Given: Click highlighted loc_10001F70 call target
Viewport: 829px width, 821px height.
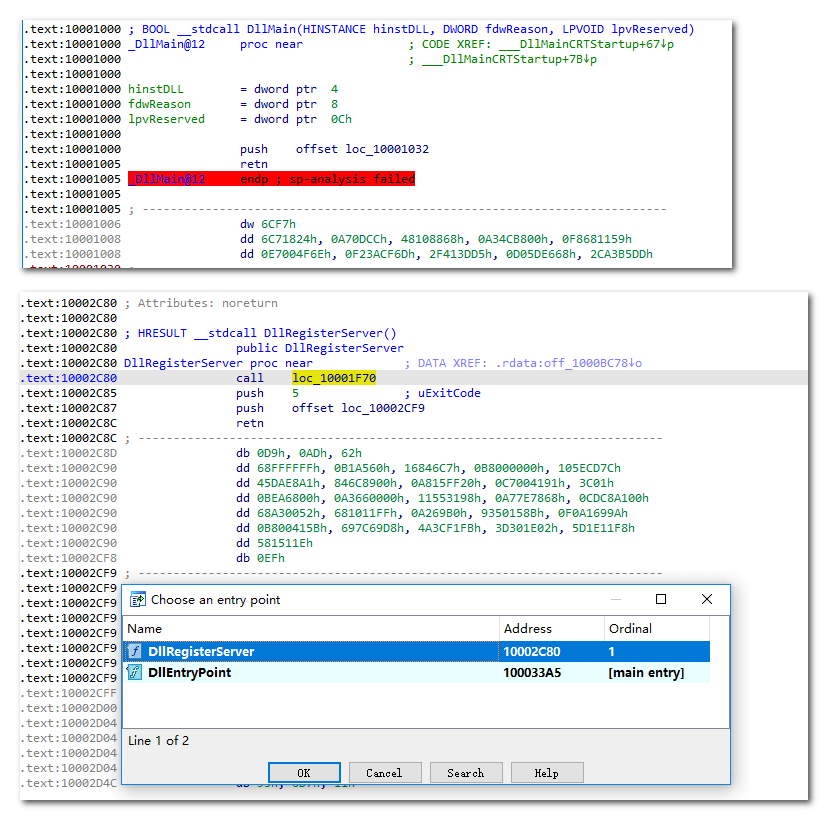Looking at the screenshot, I should pyautogui.click(x=334, y=377).
